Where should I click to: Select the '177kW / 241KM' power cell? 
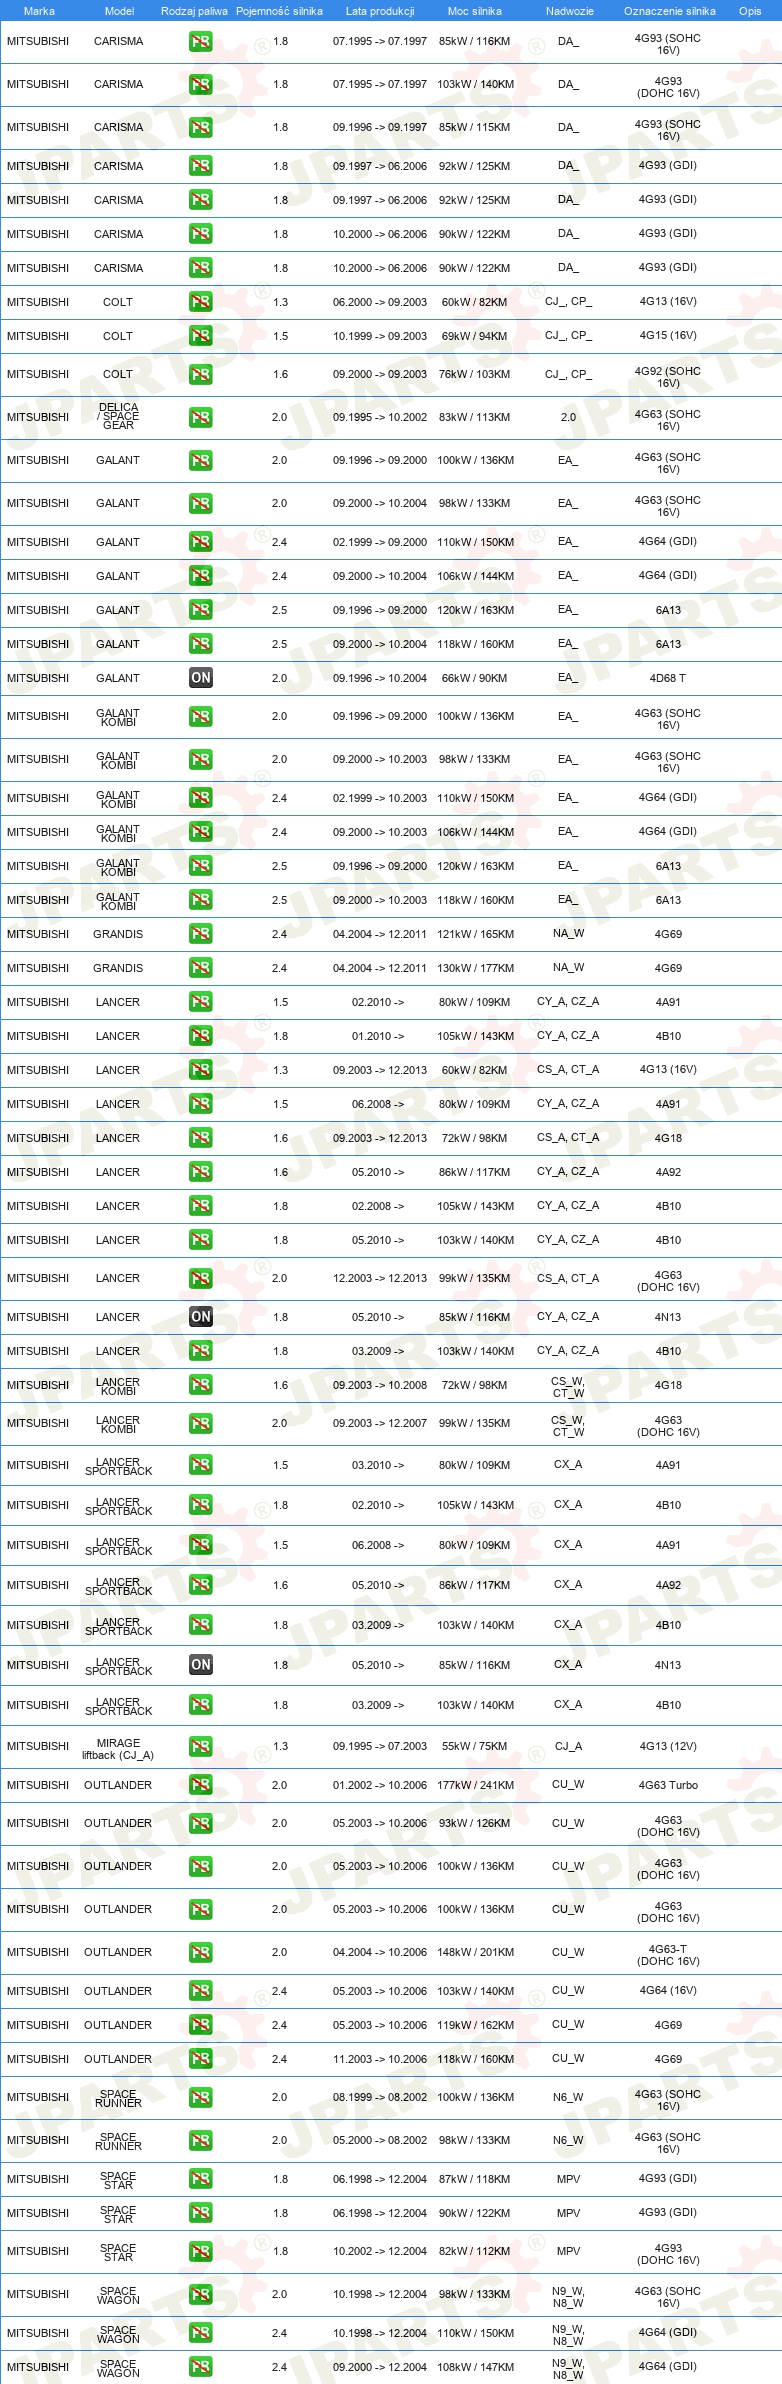click(x=475, y=1785)
